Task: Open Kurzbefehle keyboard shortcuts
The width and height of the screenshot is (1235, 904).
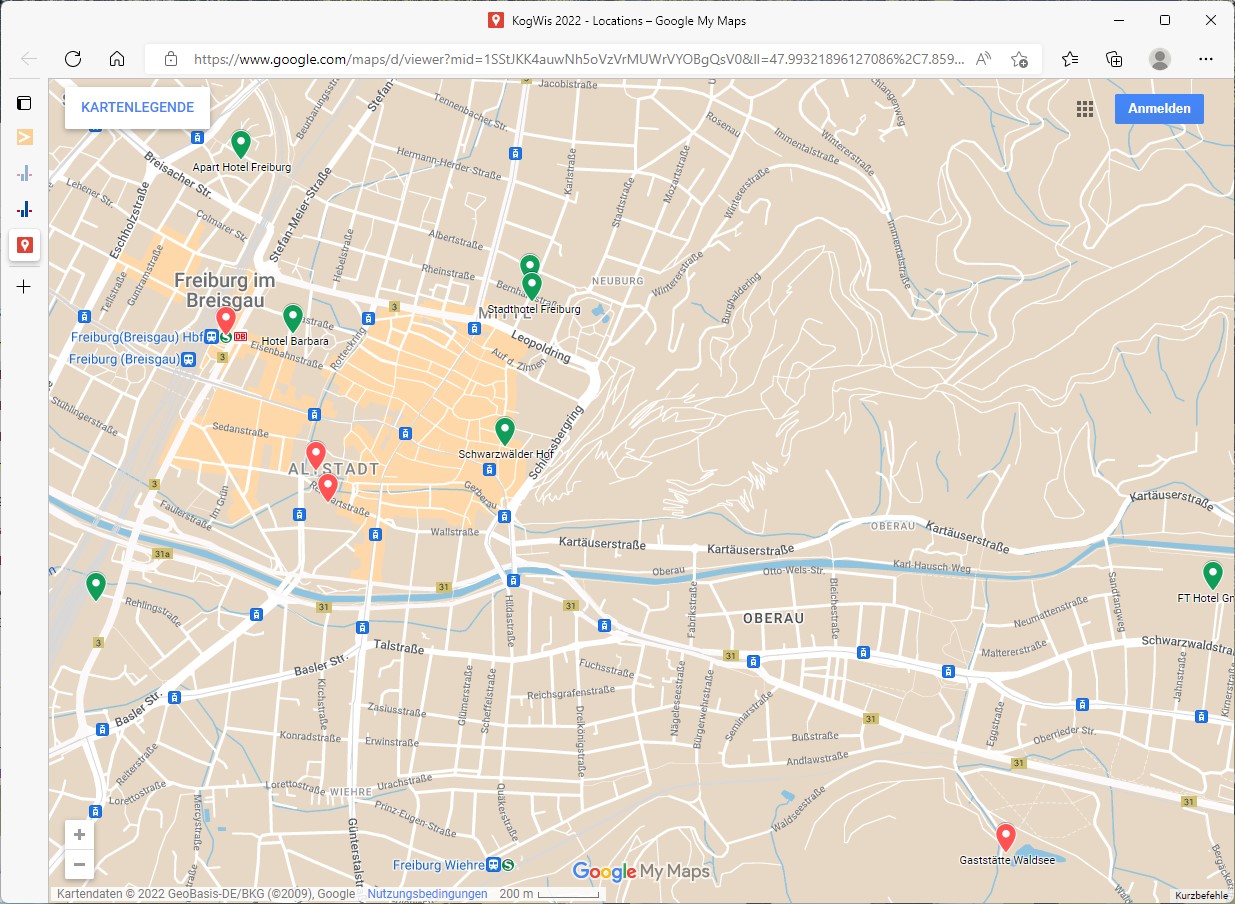Action: (x=1201, y=895)
